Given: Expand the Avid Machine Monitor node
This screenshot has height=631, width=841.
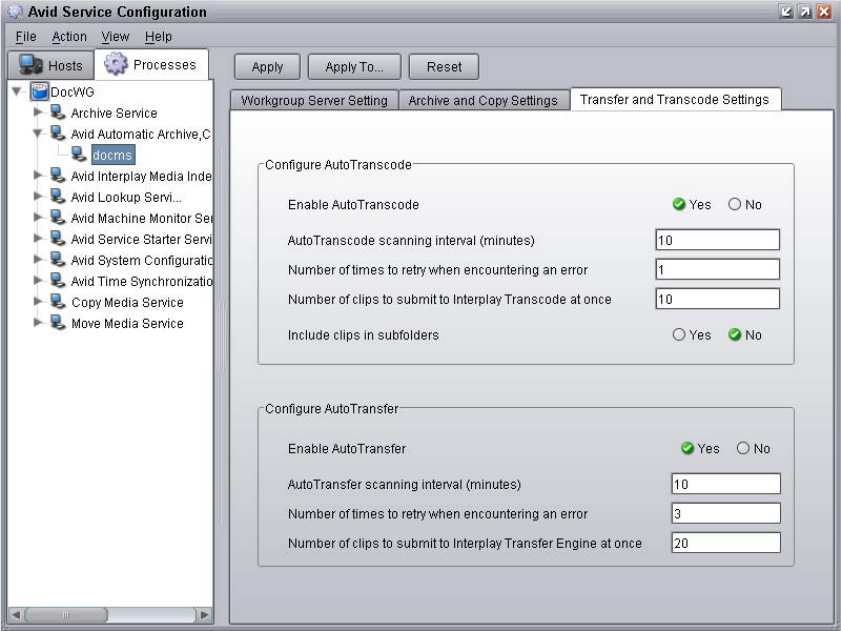Looking at the screenshot, I should [x=38, y=217].
